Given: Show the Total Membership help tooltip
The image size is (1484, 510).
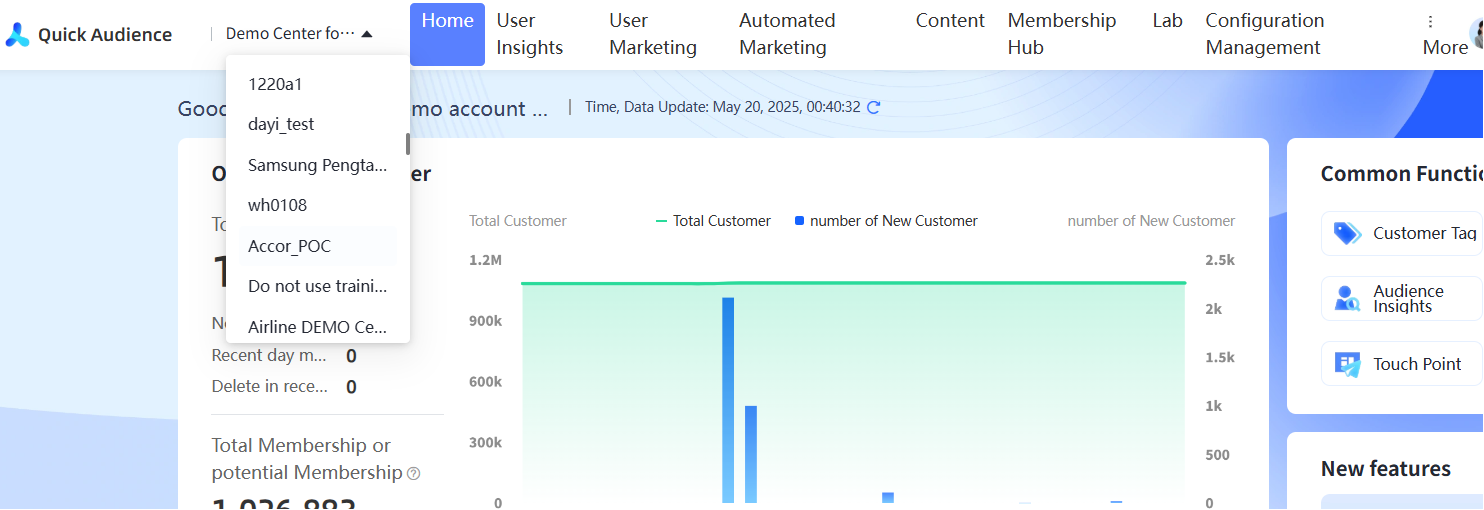Looking at the screenshot, I should [x=413, y=473].
